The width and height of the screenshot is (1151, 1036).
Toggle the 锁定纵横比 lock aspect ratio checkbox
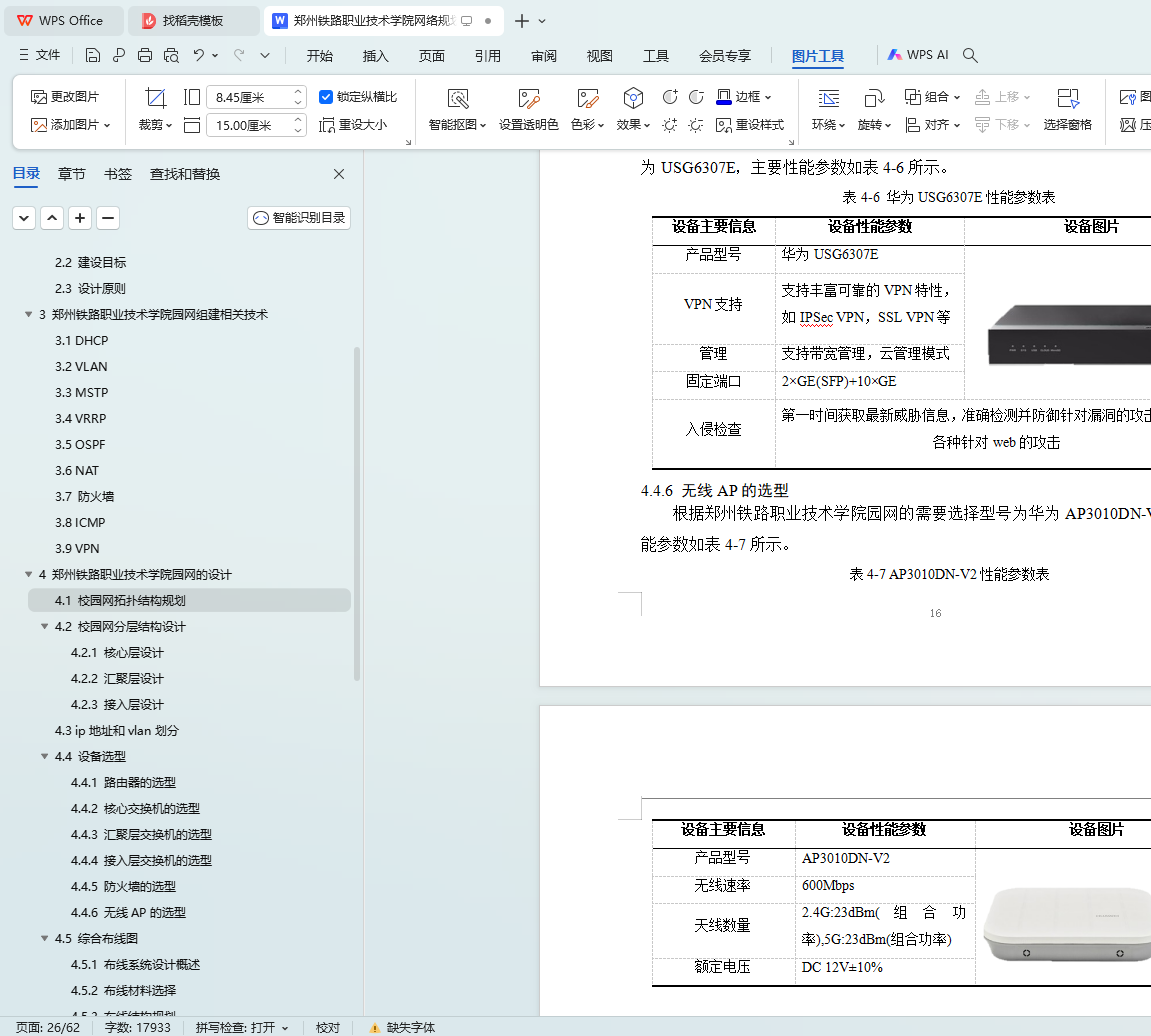326,97
